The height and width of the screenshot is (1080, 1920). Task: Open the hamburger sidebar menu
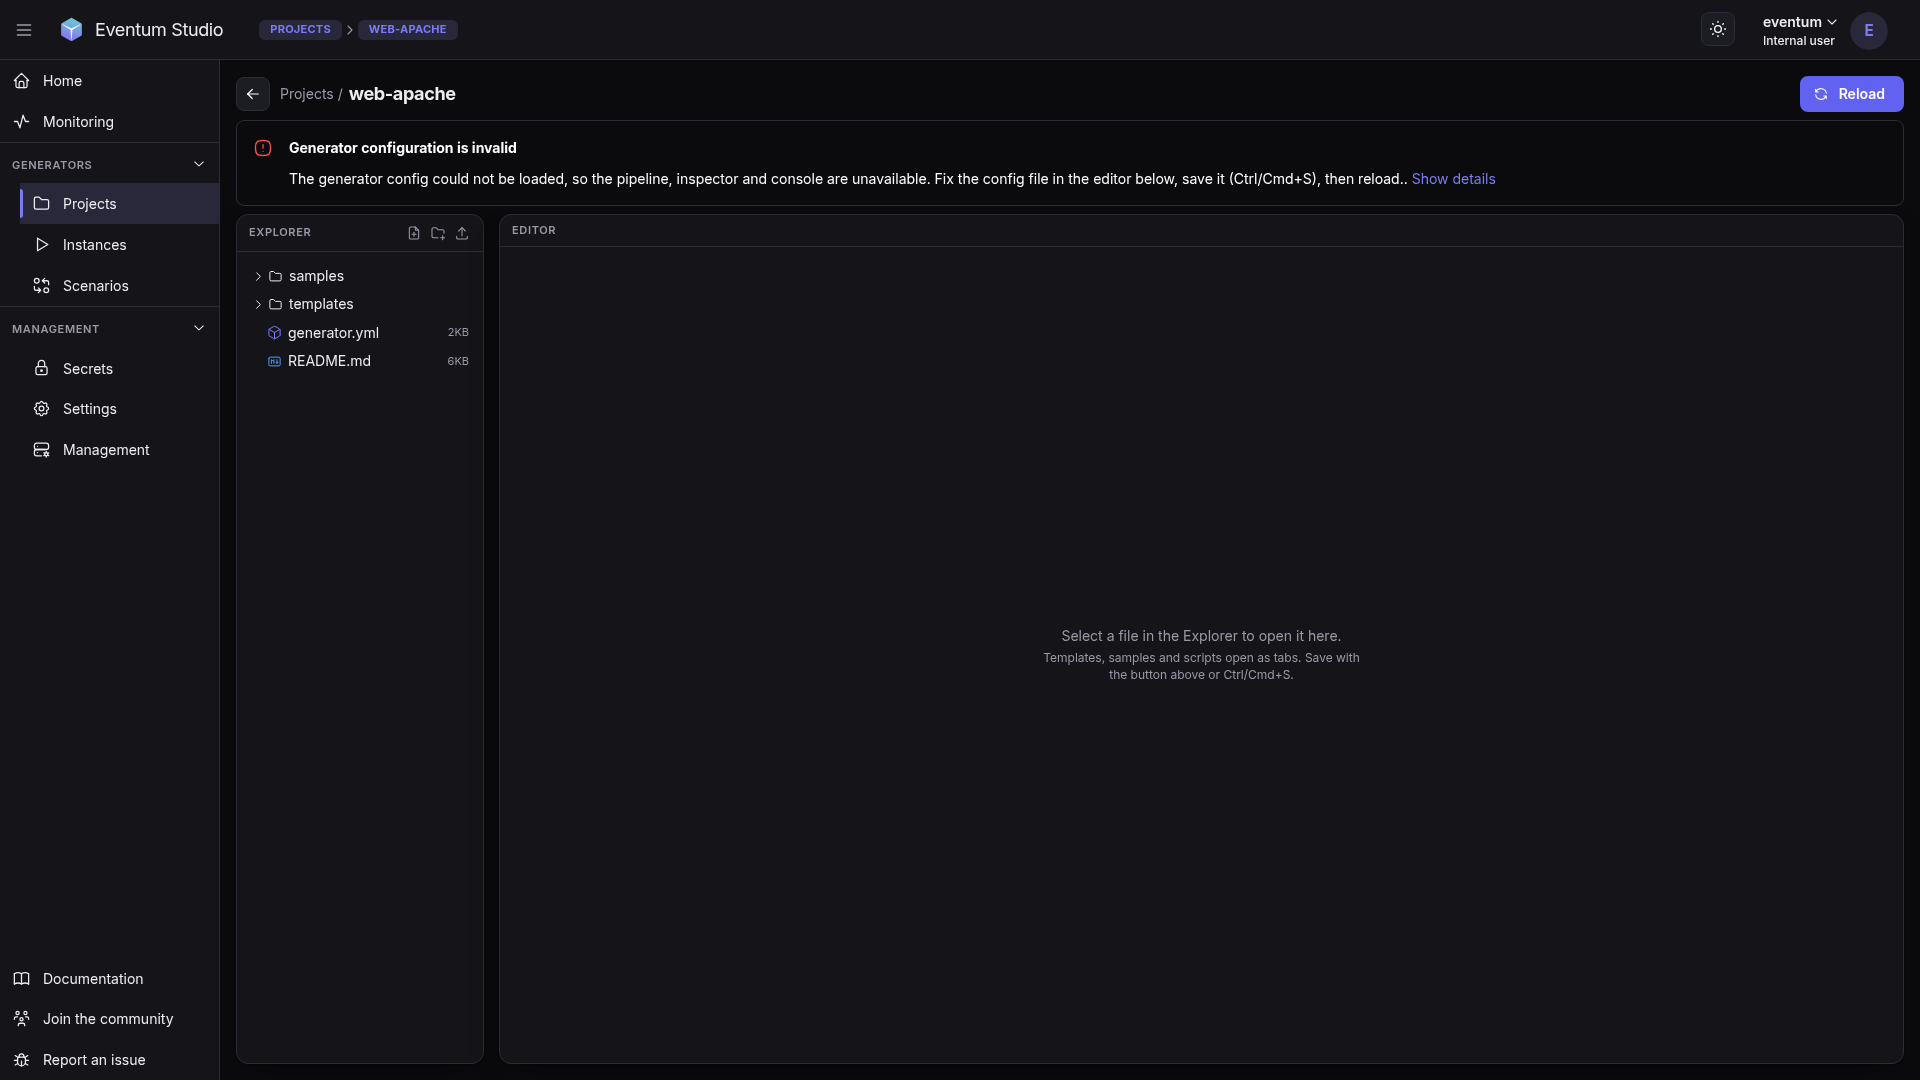(x=24, y=30)
